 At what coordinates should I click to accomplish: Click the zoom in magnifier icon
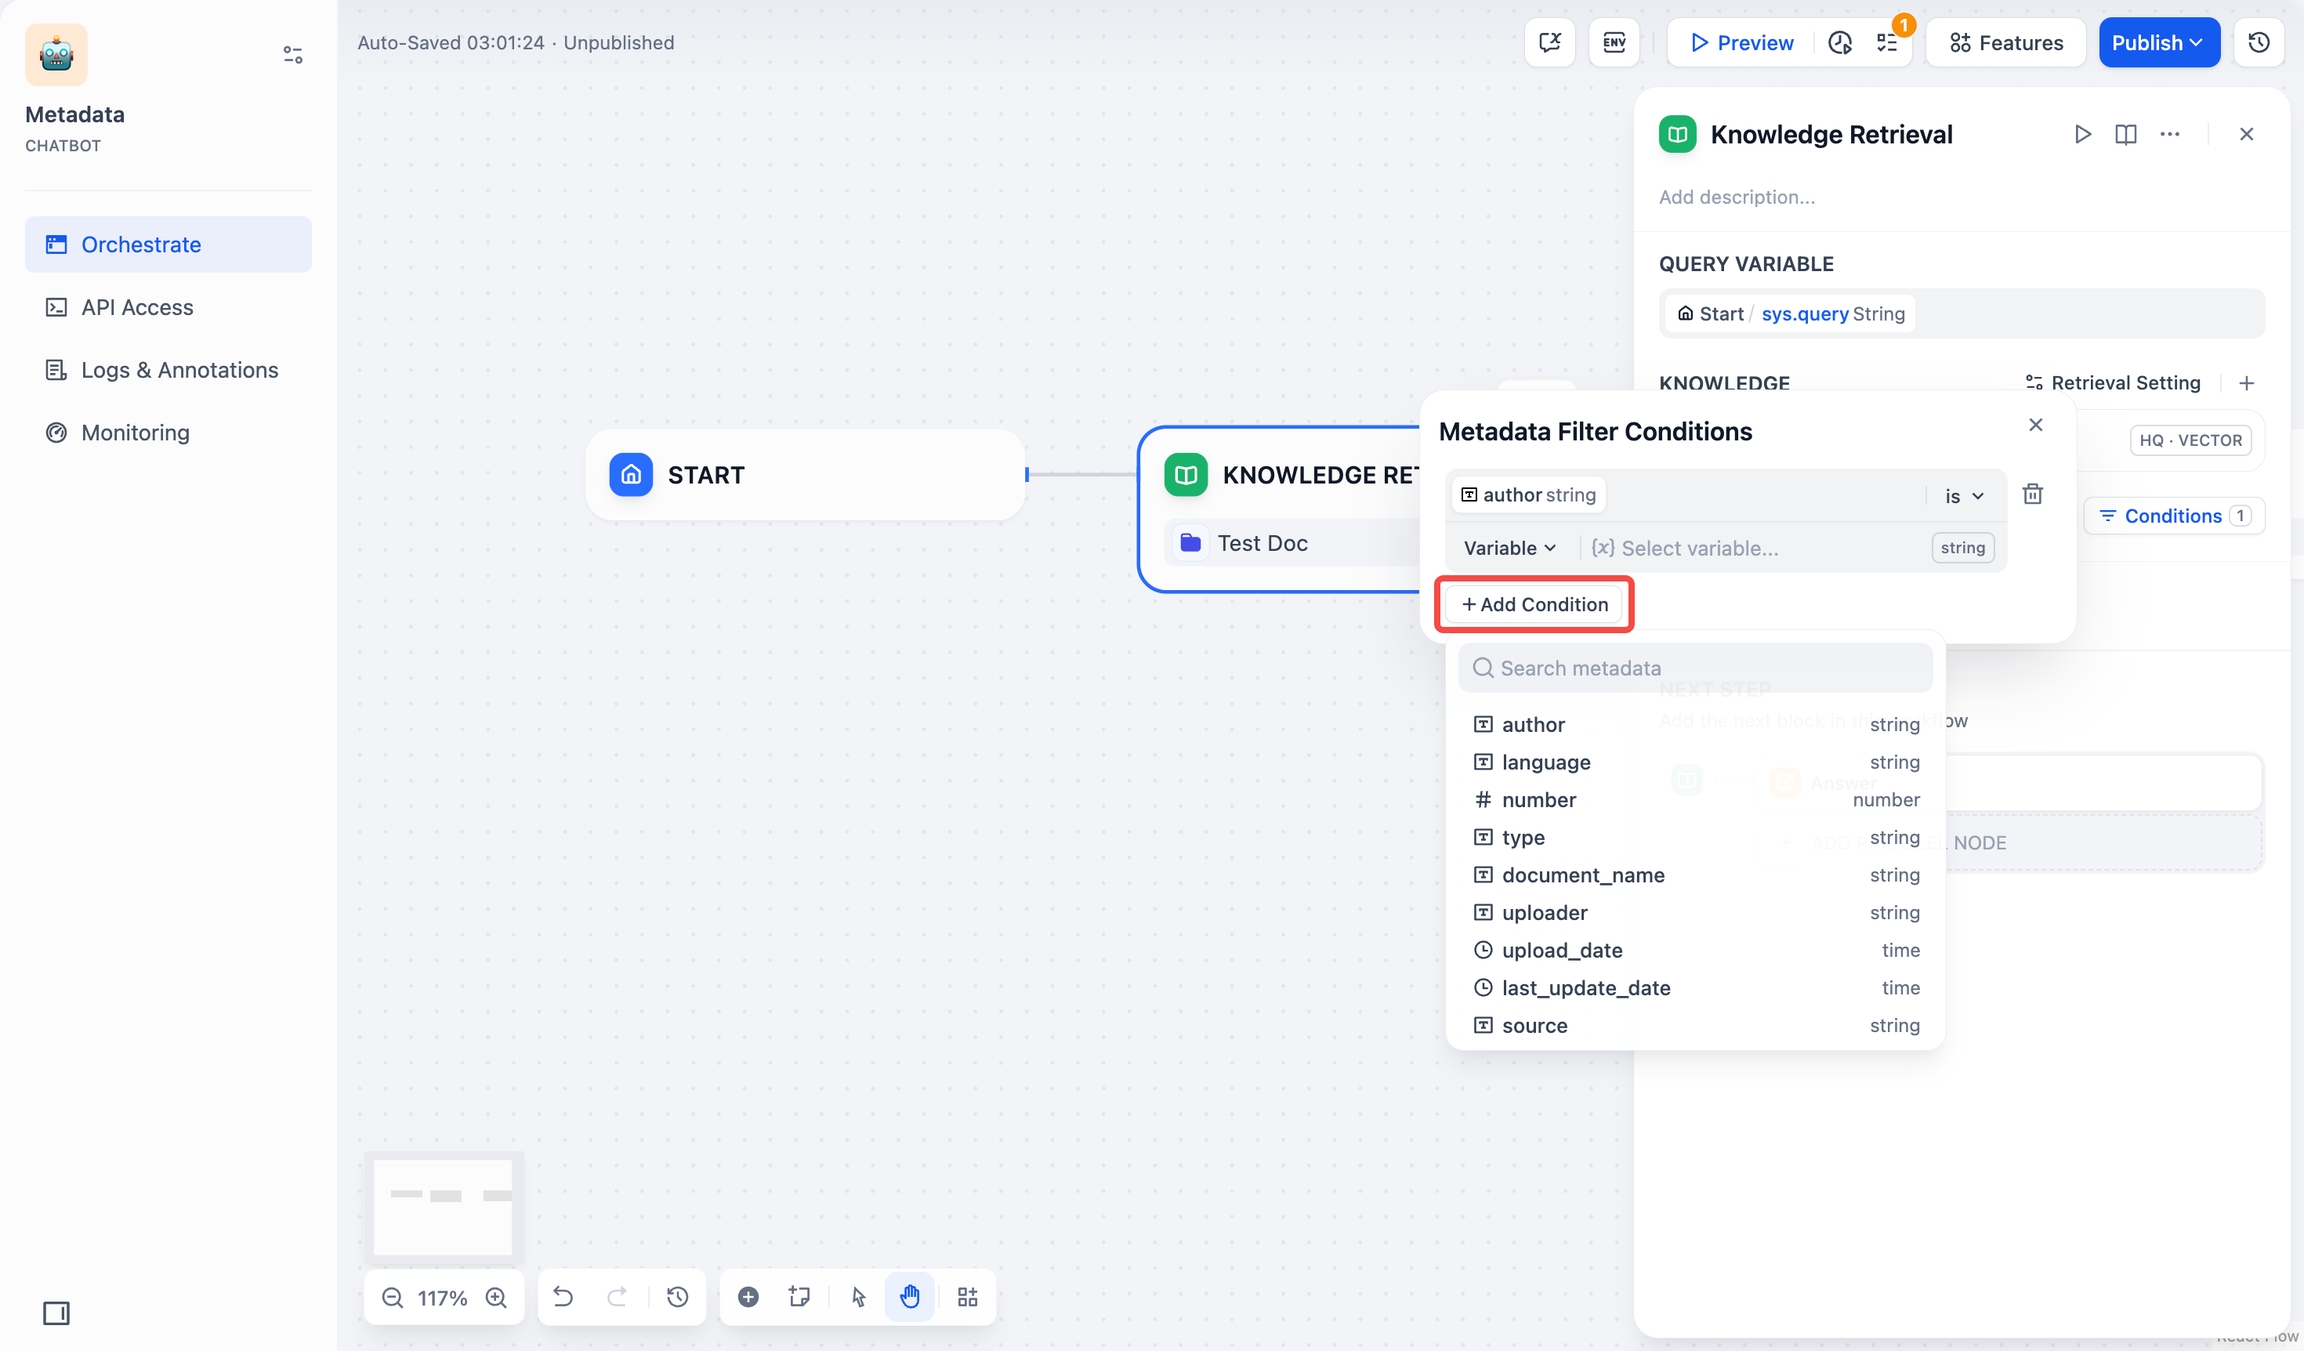pos(496,1297)
